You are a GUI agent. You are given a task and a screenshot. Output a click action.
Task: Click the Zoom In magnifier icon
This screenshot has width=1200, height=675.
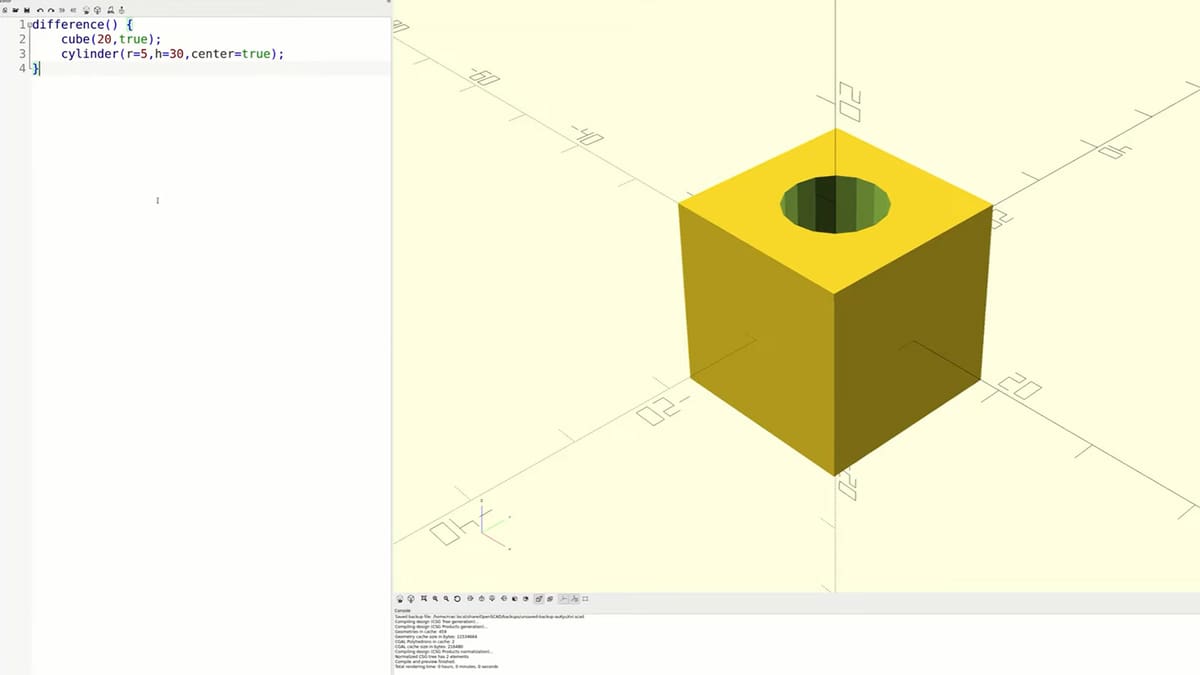point(435,598)
